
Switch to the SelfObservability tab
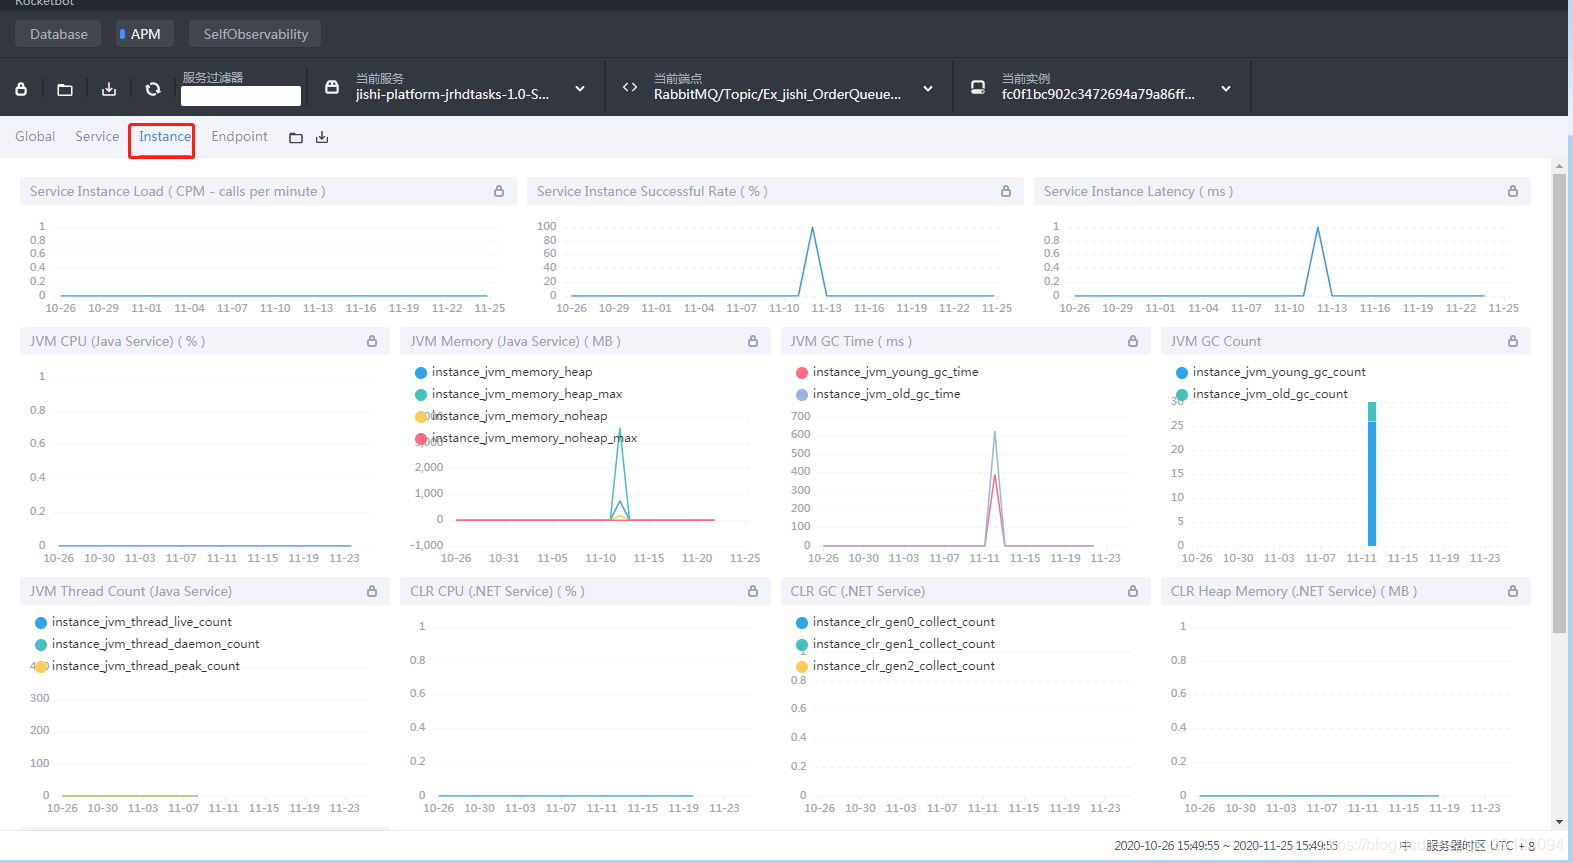coord(255,34)
